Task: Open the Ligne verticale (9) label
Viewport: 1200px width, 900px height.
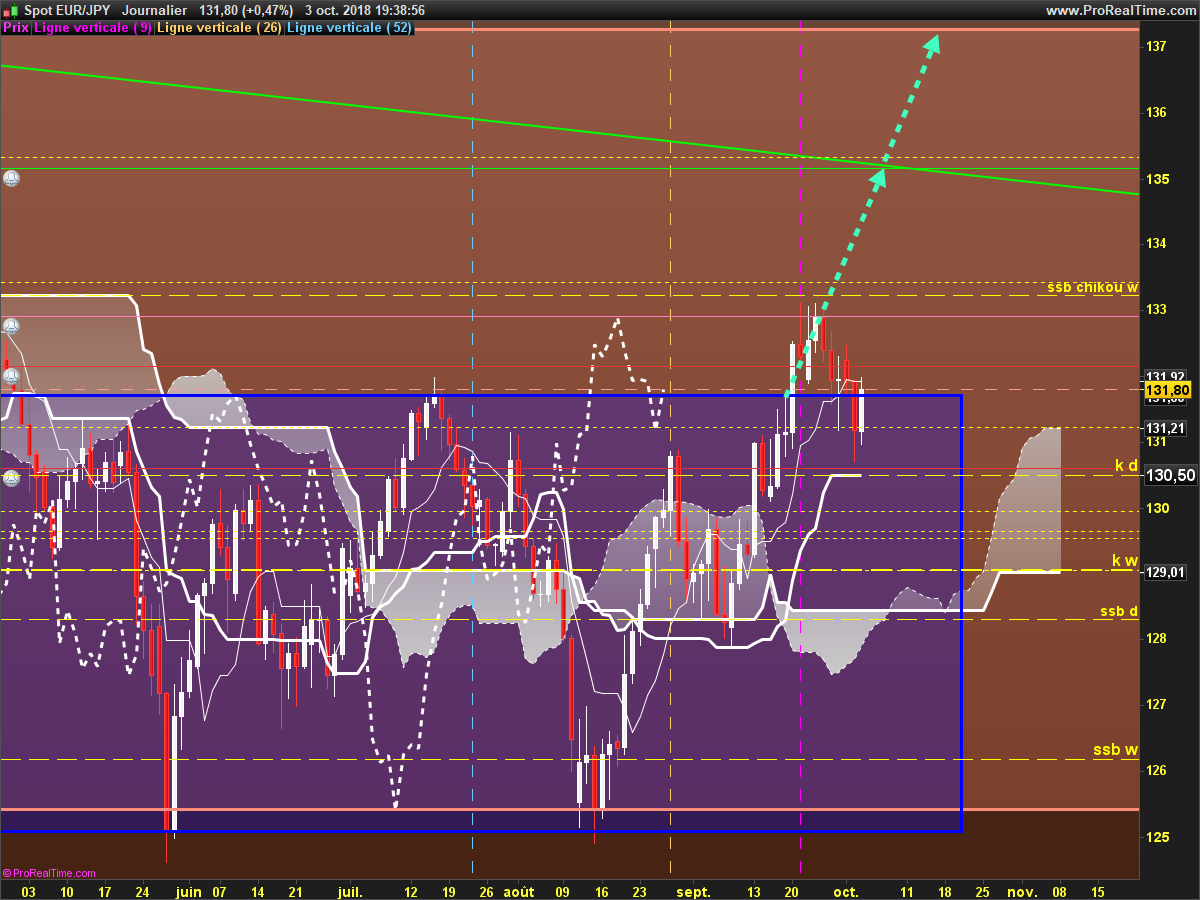Action: point(93,28)
